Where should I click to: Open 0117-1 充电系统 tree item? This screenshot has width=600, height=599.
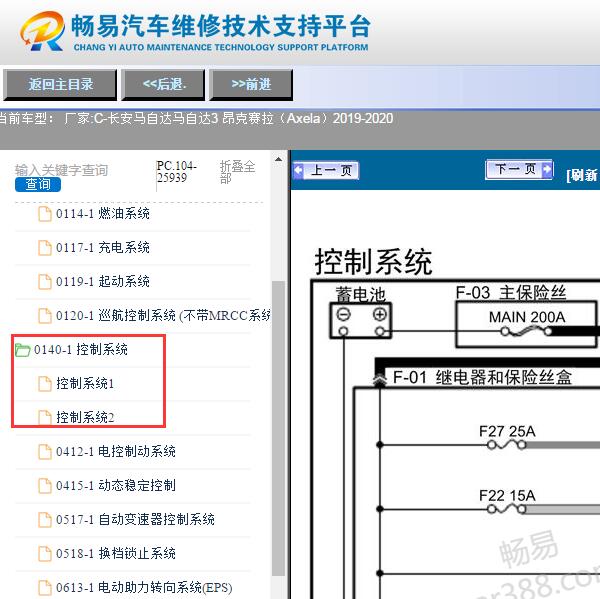click(x=103, y=248)
